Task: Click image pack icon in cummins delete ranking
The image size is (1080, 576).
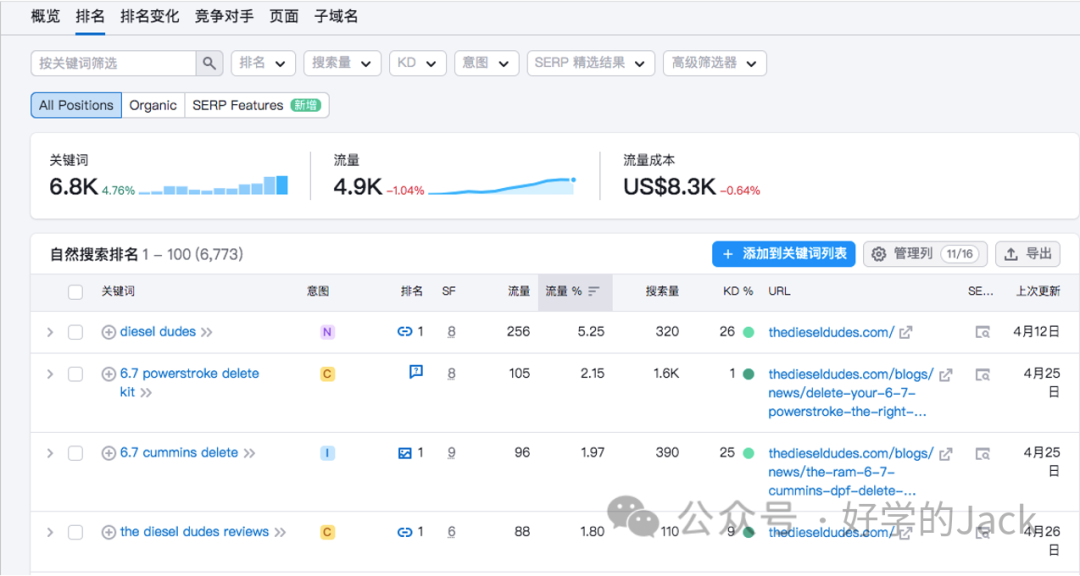Action: 405,453
